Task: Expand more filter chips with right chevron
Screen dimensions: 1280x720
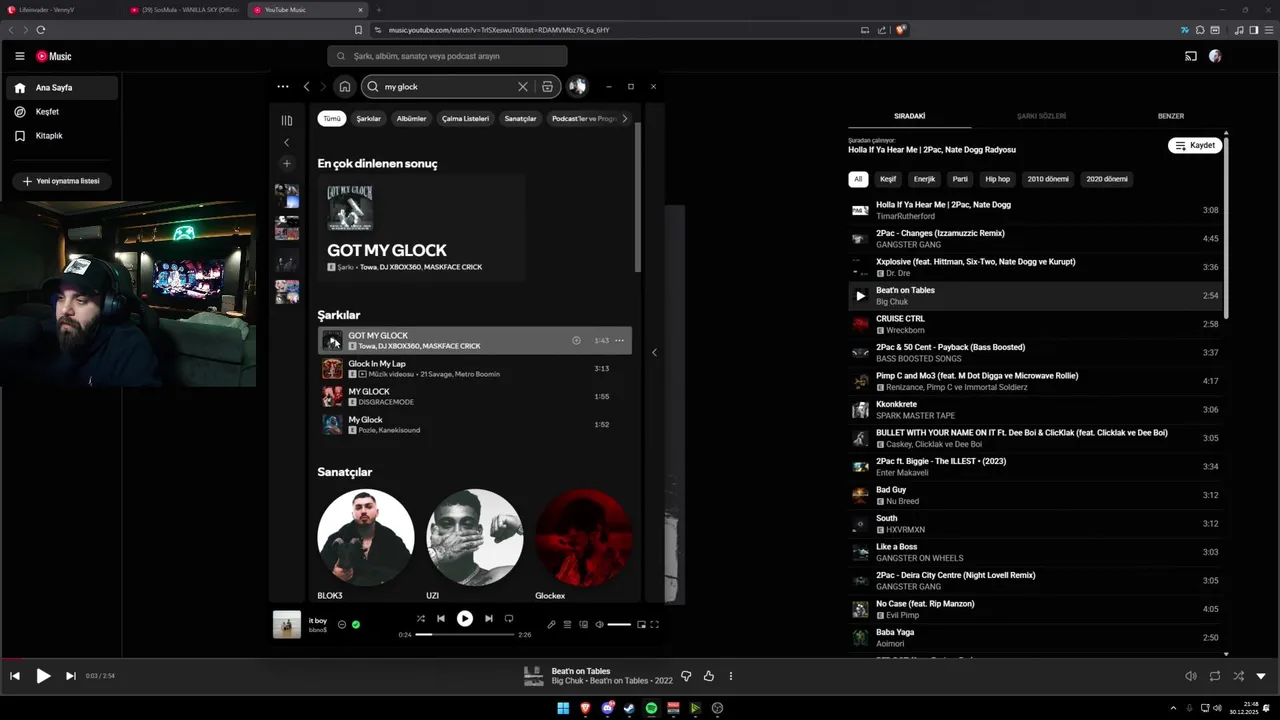Action: tap(625, 118)
